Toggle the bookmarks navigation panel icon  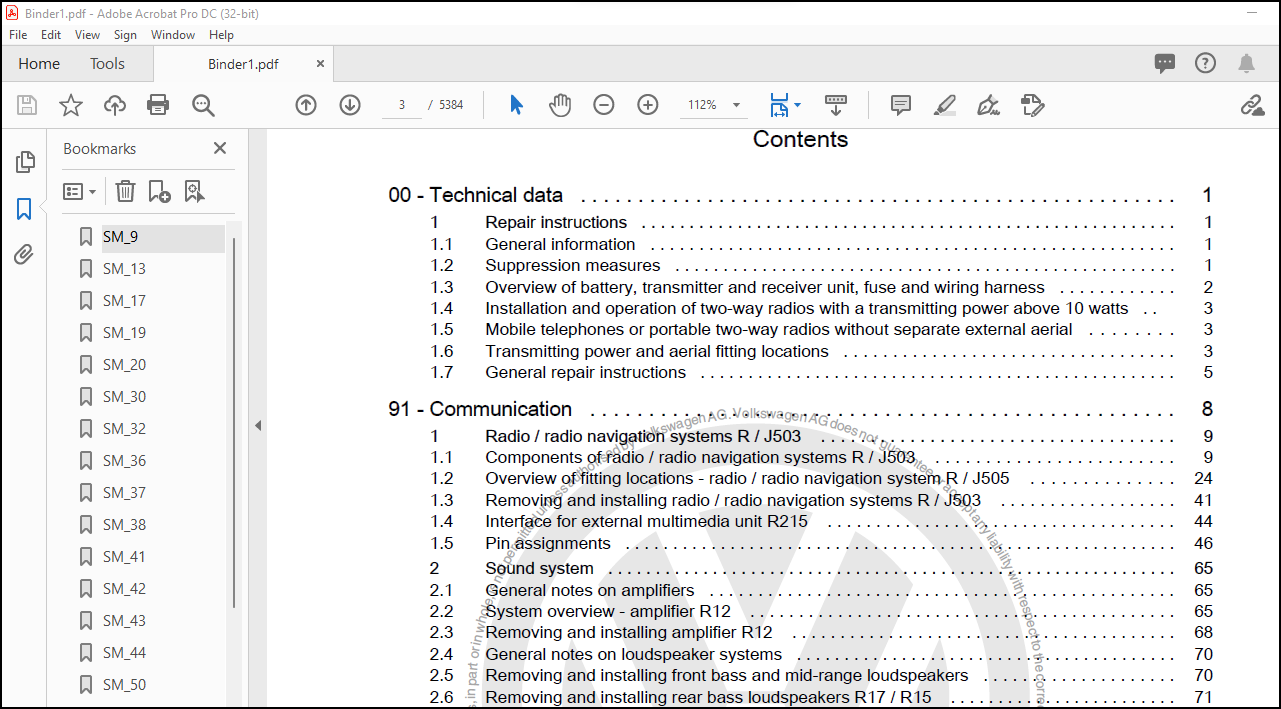point(25,209)
